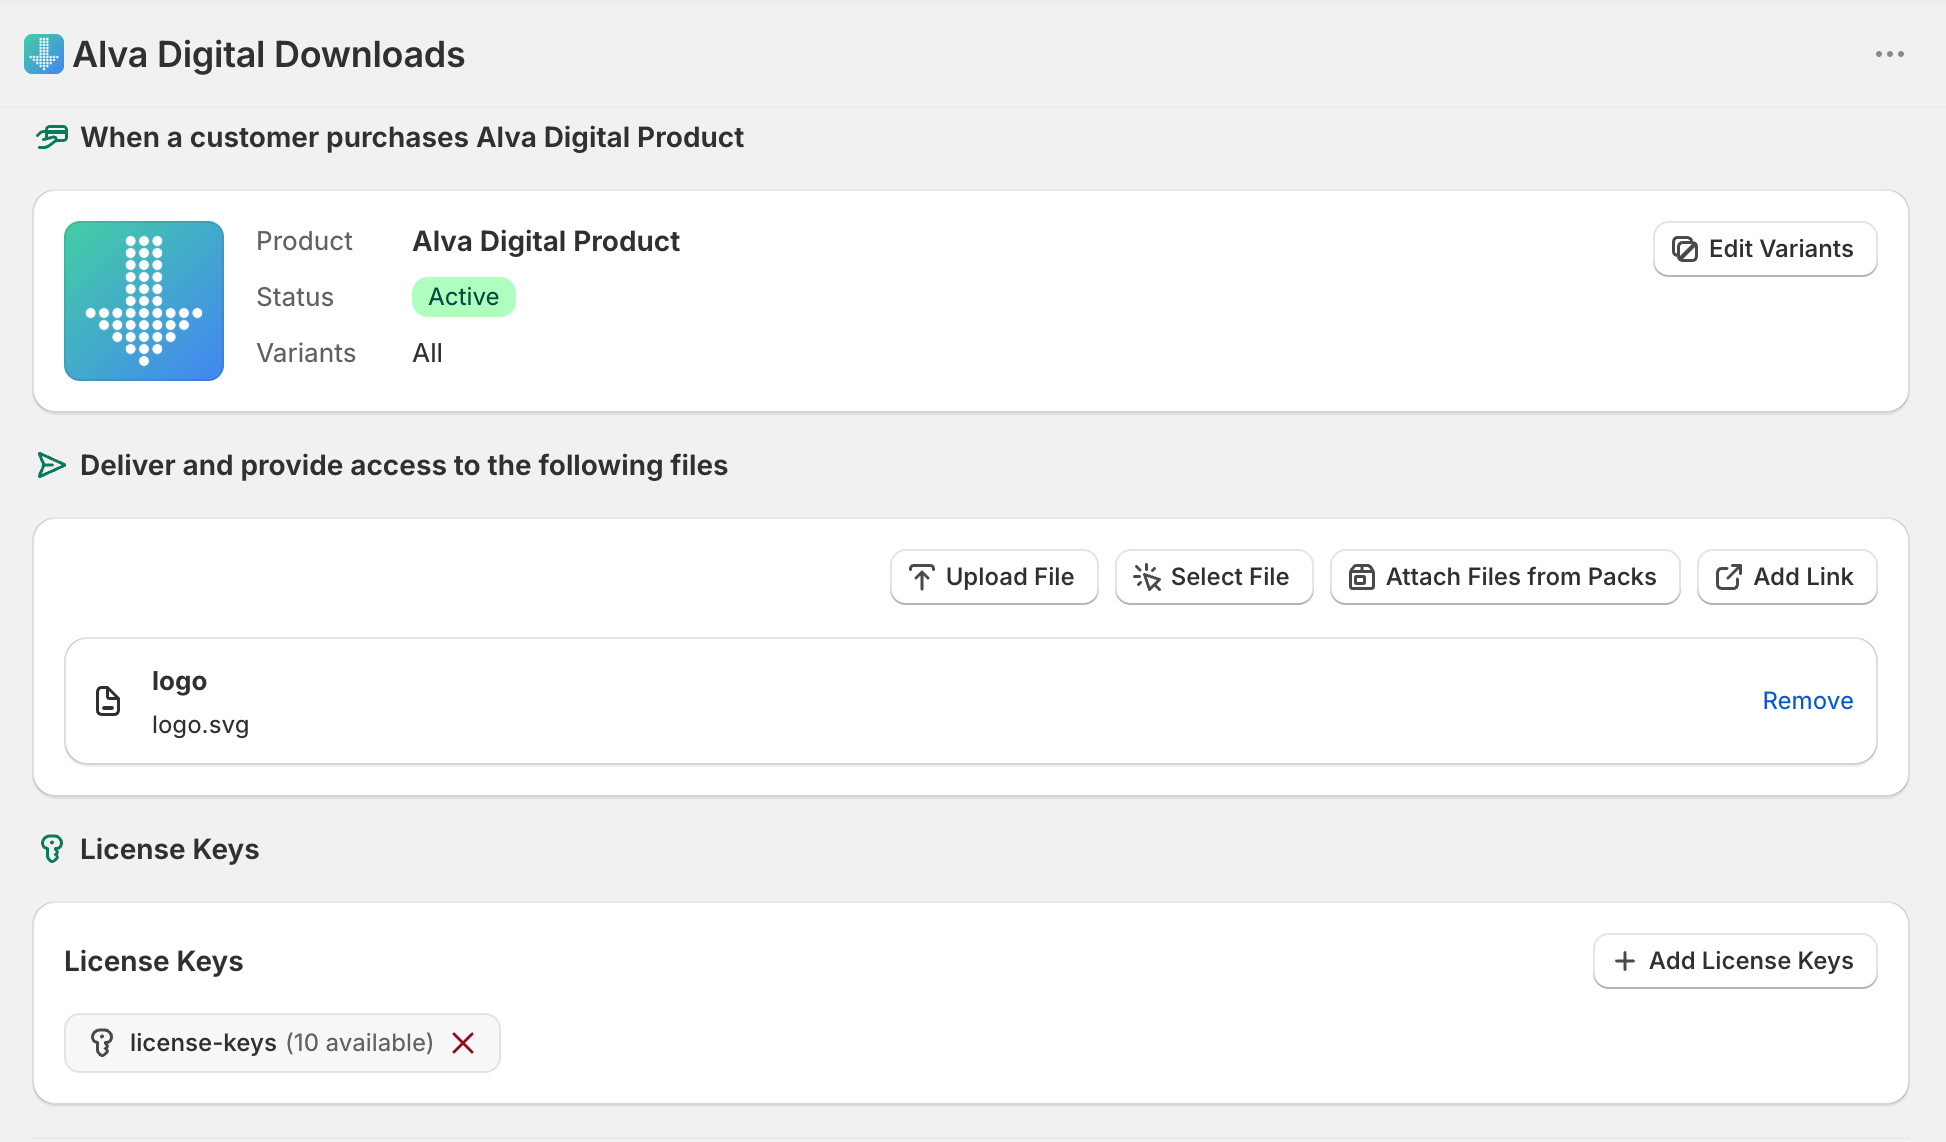Click the license-keys (10 available) tag

pyautogui.click(x=282, y=1043)
